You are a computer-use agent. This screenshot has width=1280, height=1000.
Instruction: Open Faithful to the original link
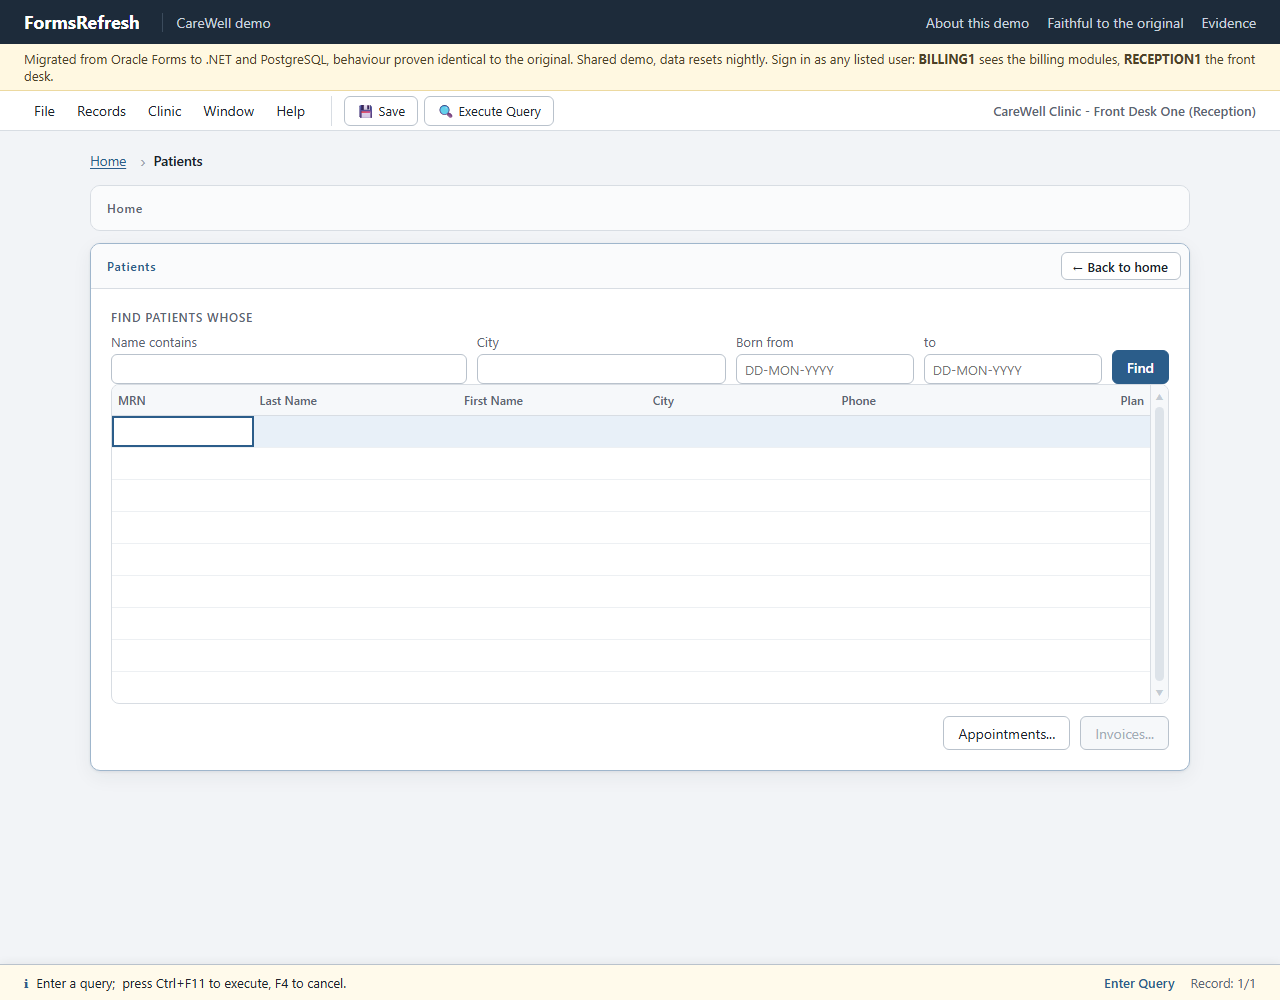(x=1115, y=23)
